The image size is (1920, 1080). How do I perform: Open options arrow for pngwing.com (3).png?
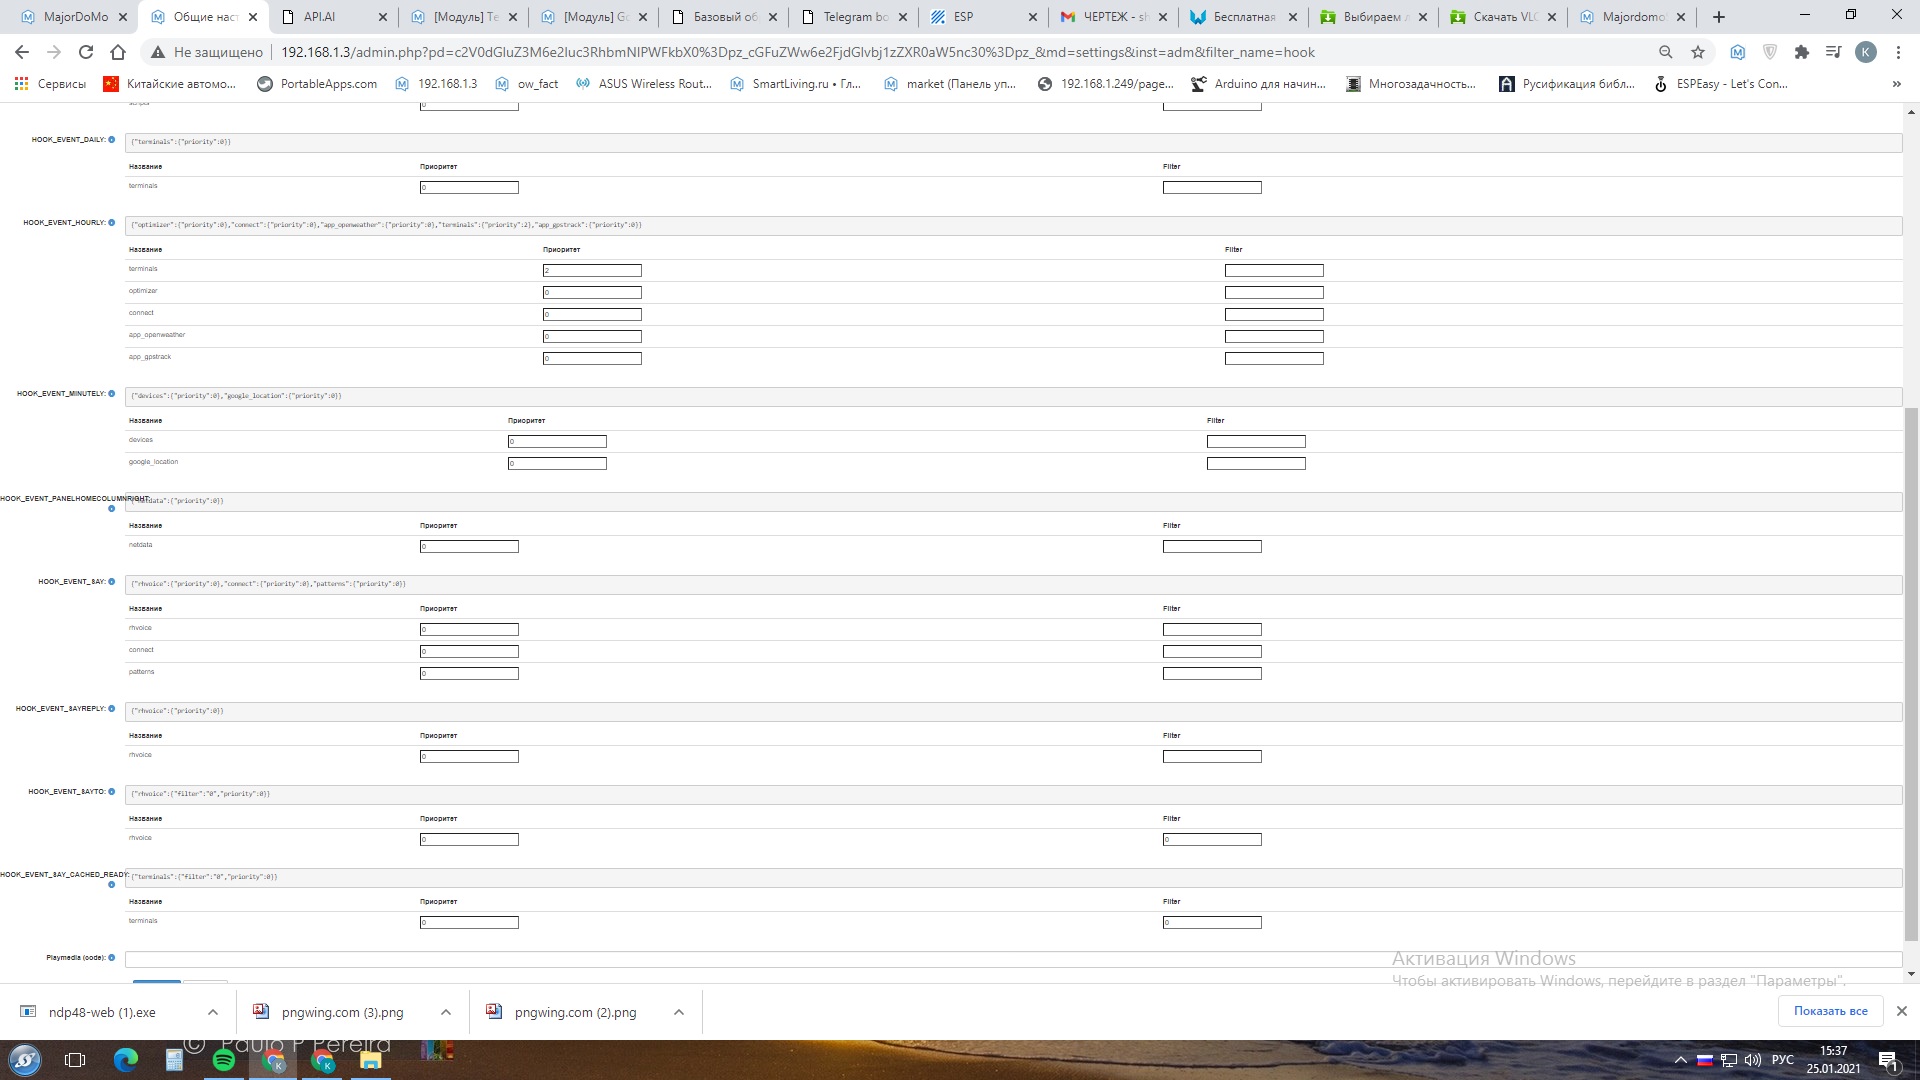click(x=445, y=1012)
